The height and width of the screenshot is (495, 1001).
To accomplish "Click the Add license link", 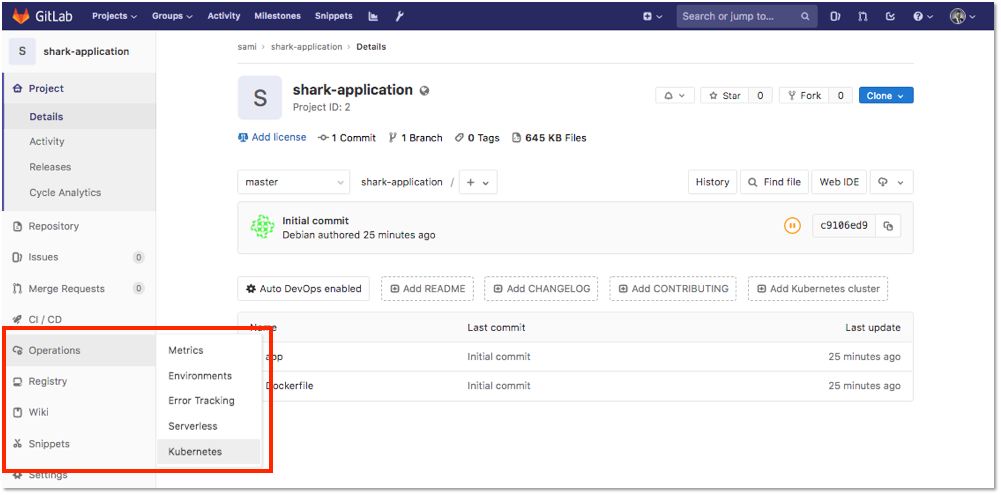I will pyautogui.click(x=272, y=137).
